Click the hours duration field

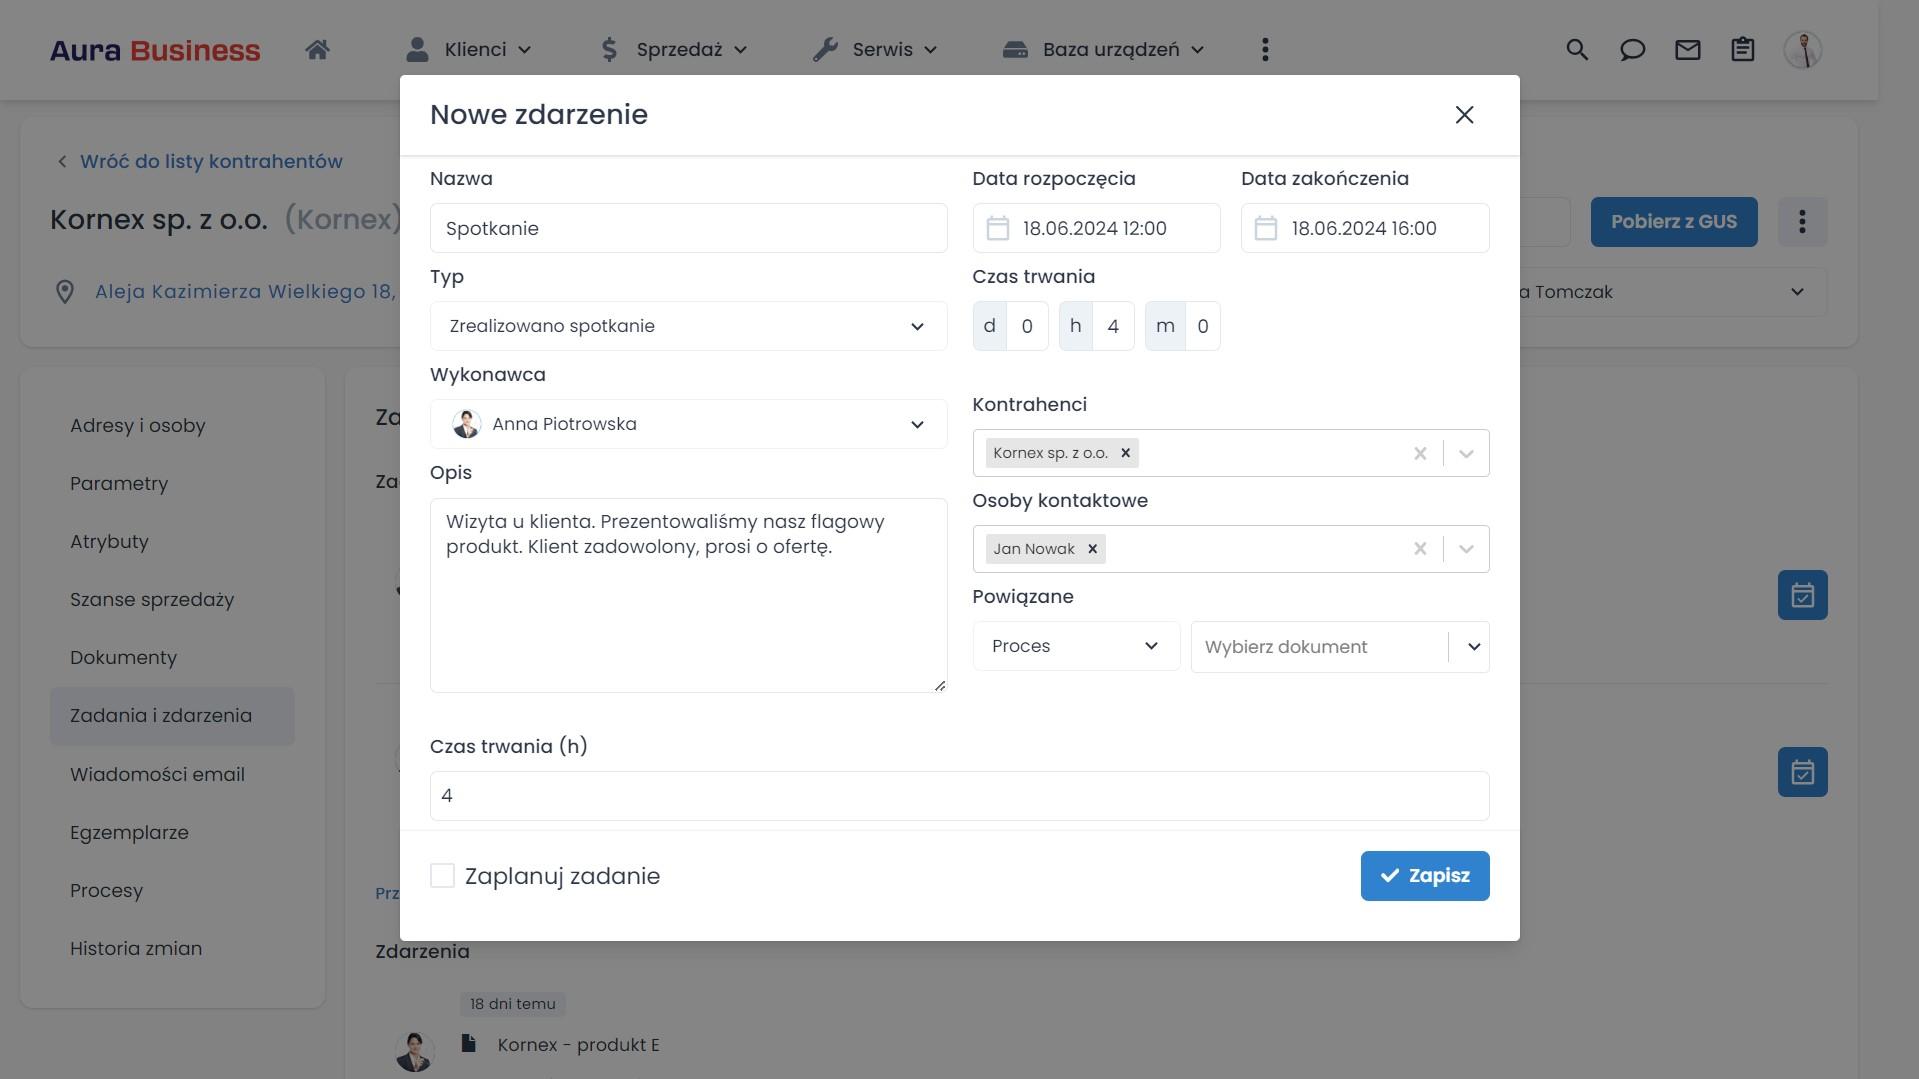click(1113, 326)
